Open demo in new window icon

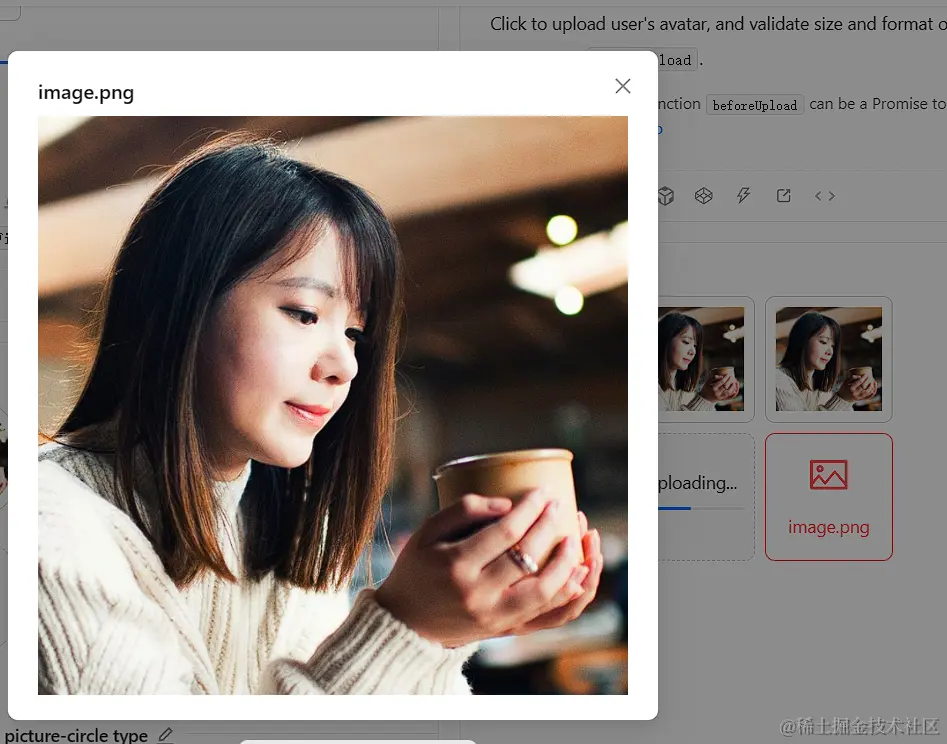tap(783, 196)
